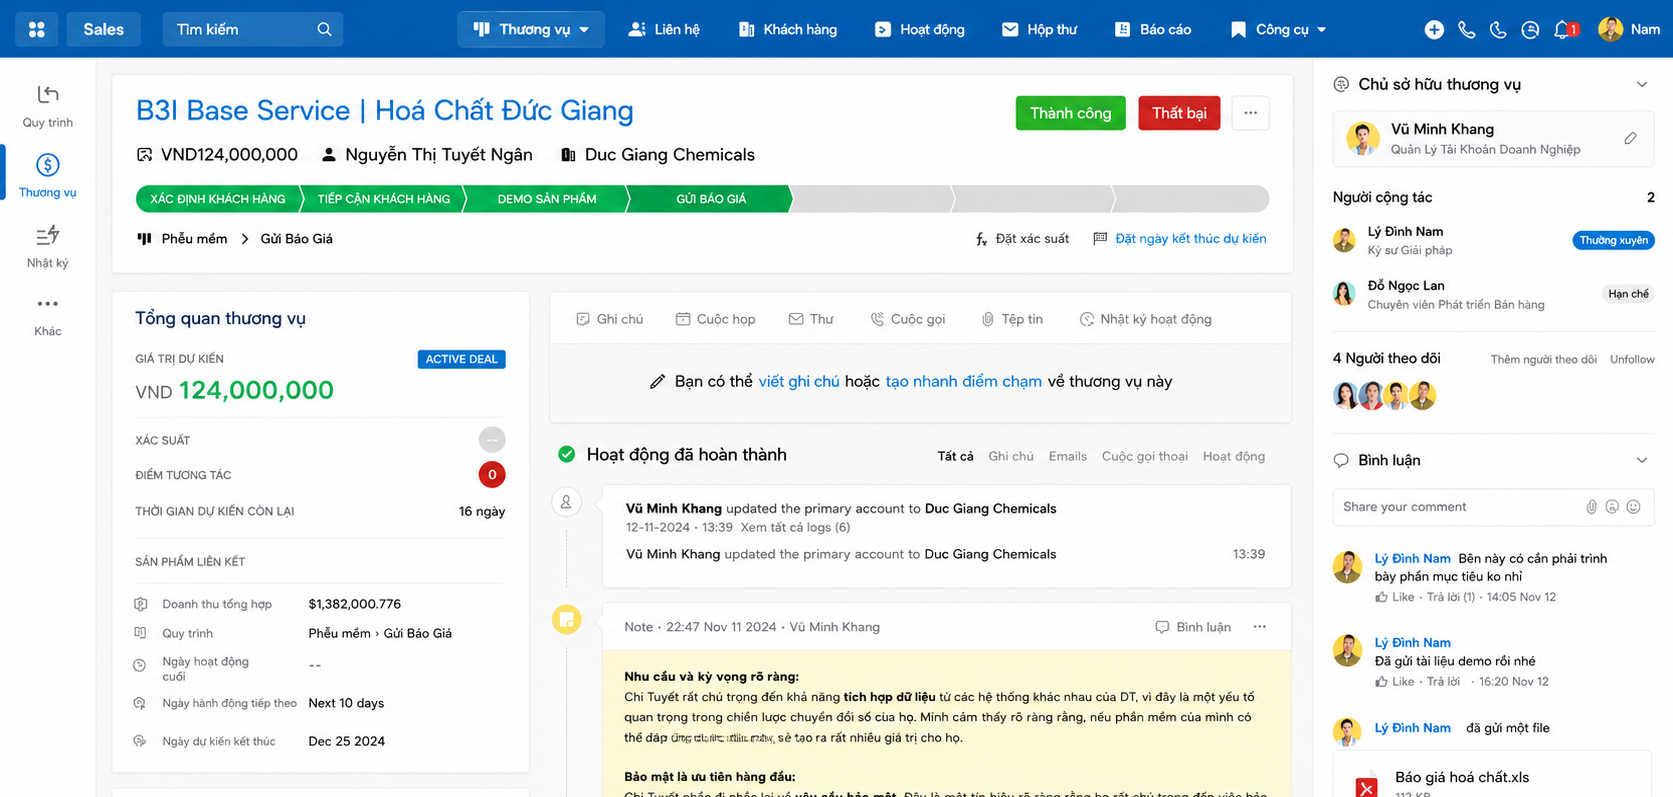The height and width of the screenshot is (797, 1673).
Task: Click the user icon in activity timeline
Action: click(566, 502)
